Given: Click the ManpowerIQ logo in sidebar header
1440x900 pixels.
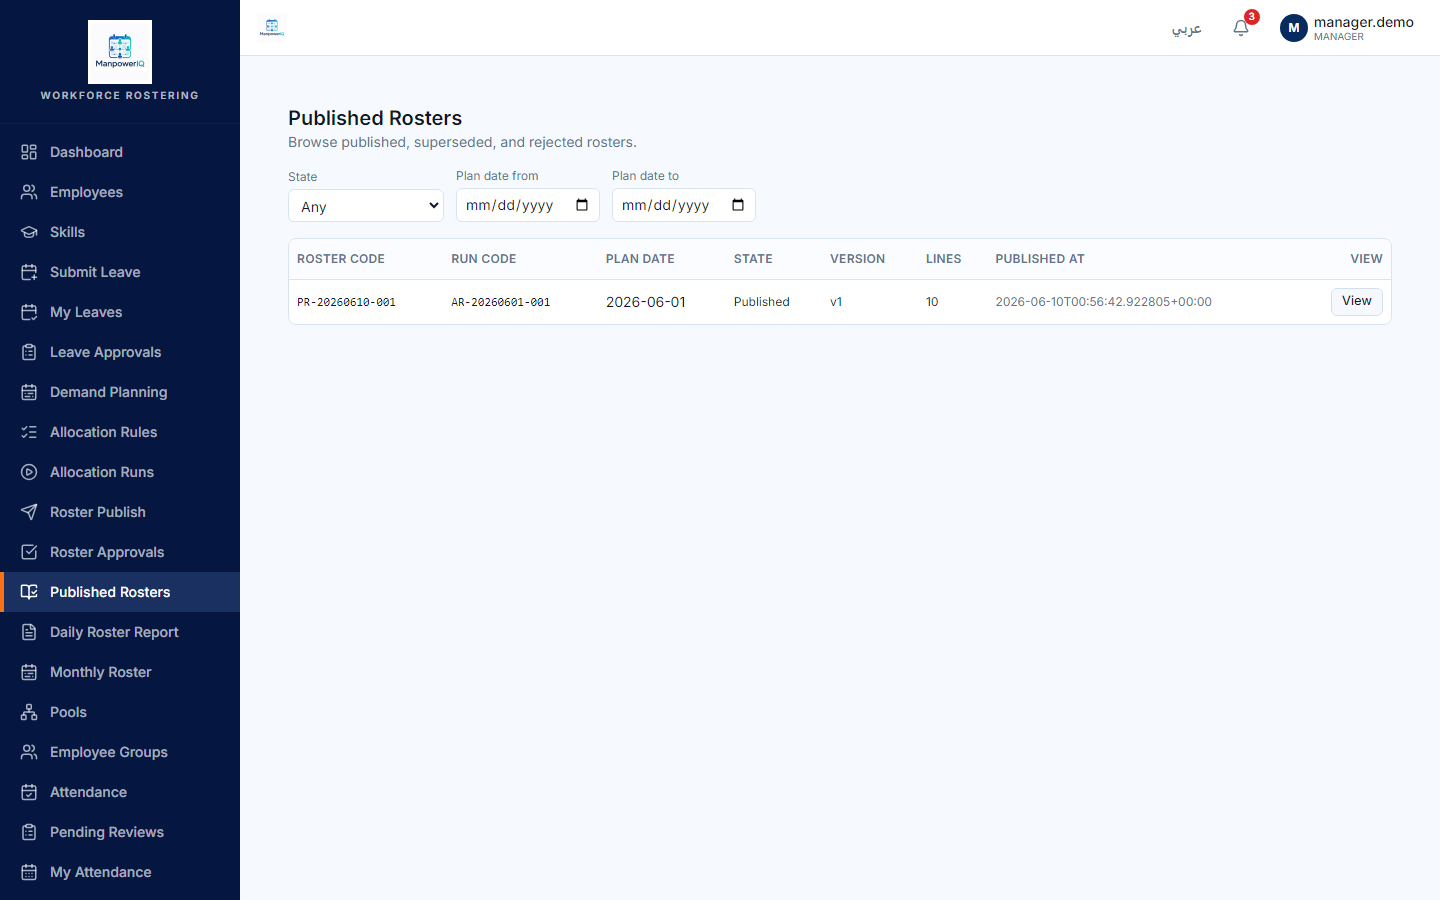Looking at the screenshot, I should click(120, 52).
